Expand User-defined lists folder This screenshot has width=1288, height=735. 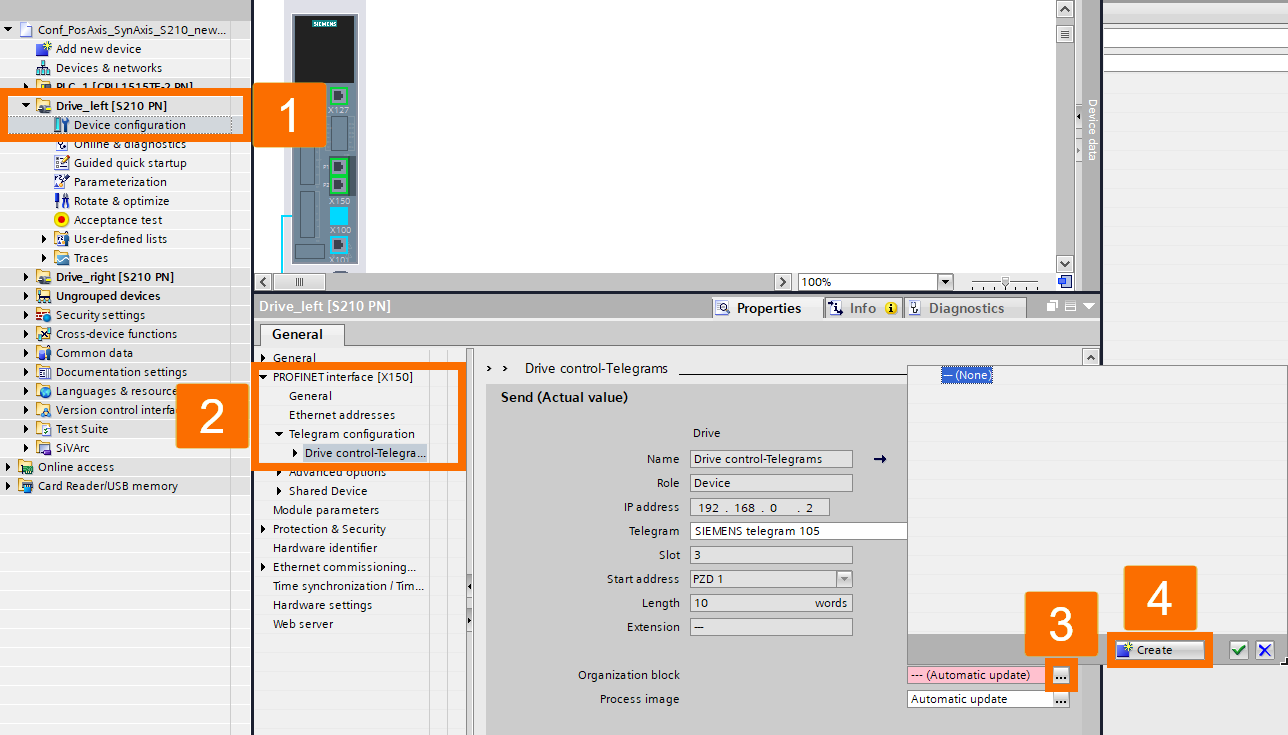click(44, 239)
